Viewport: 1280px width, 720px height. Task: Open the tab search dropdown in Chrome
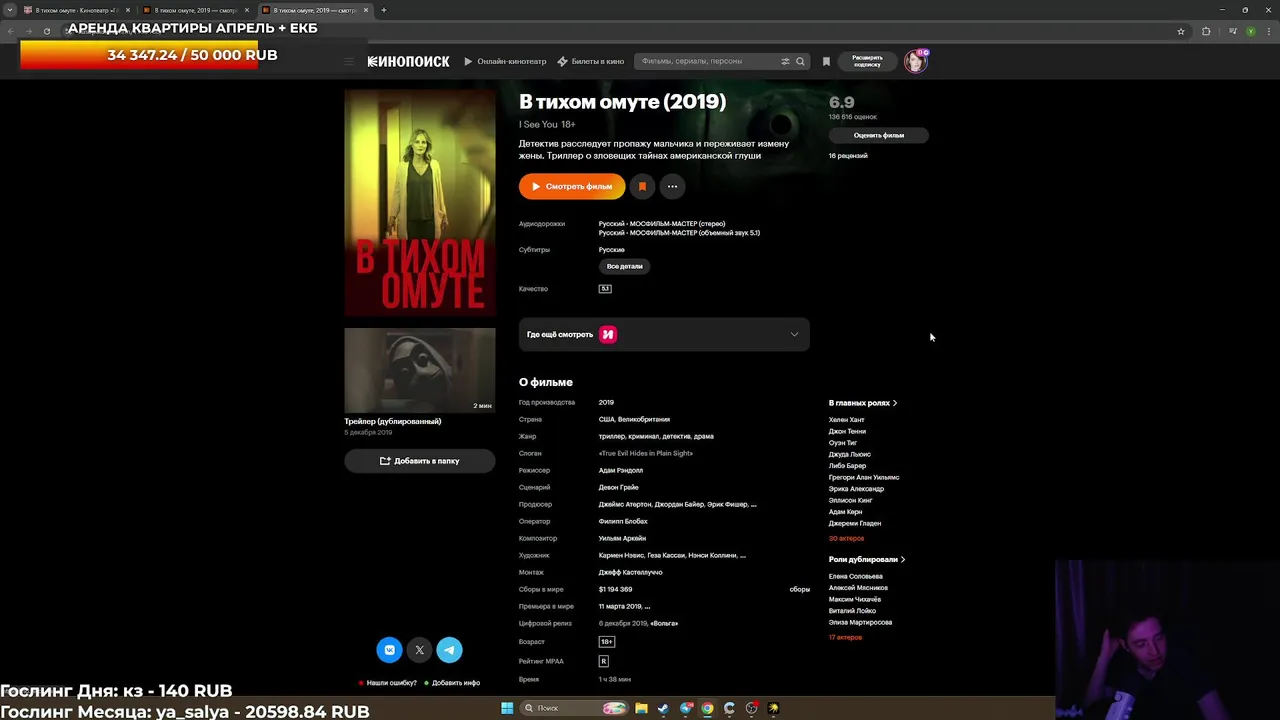(x=10, y=10)
